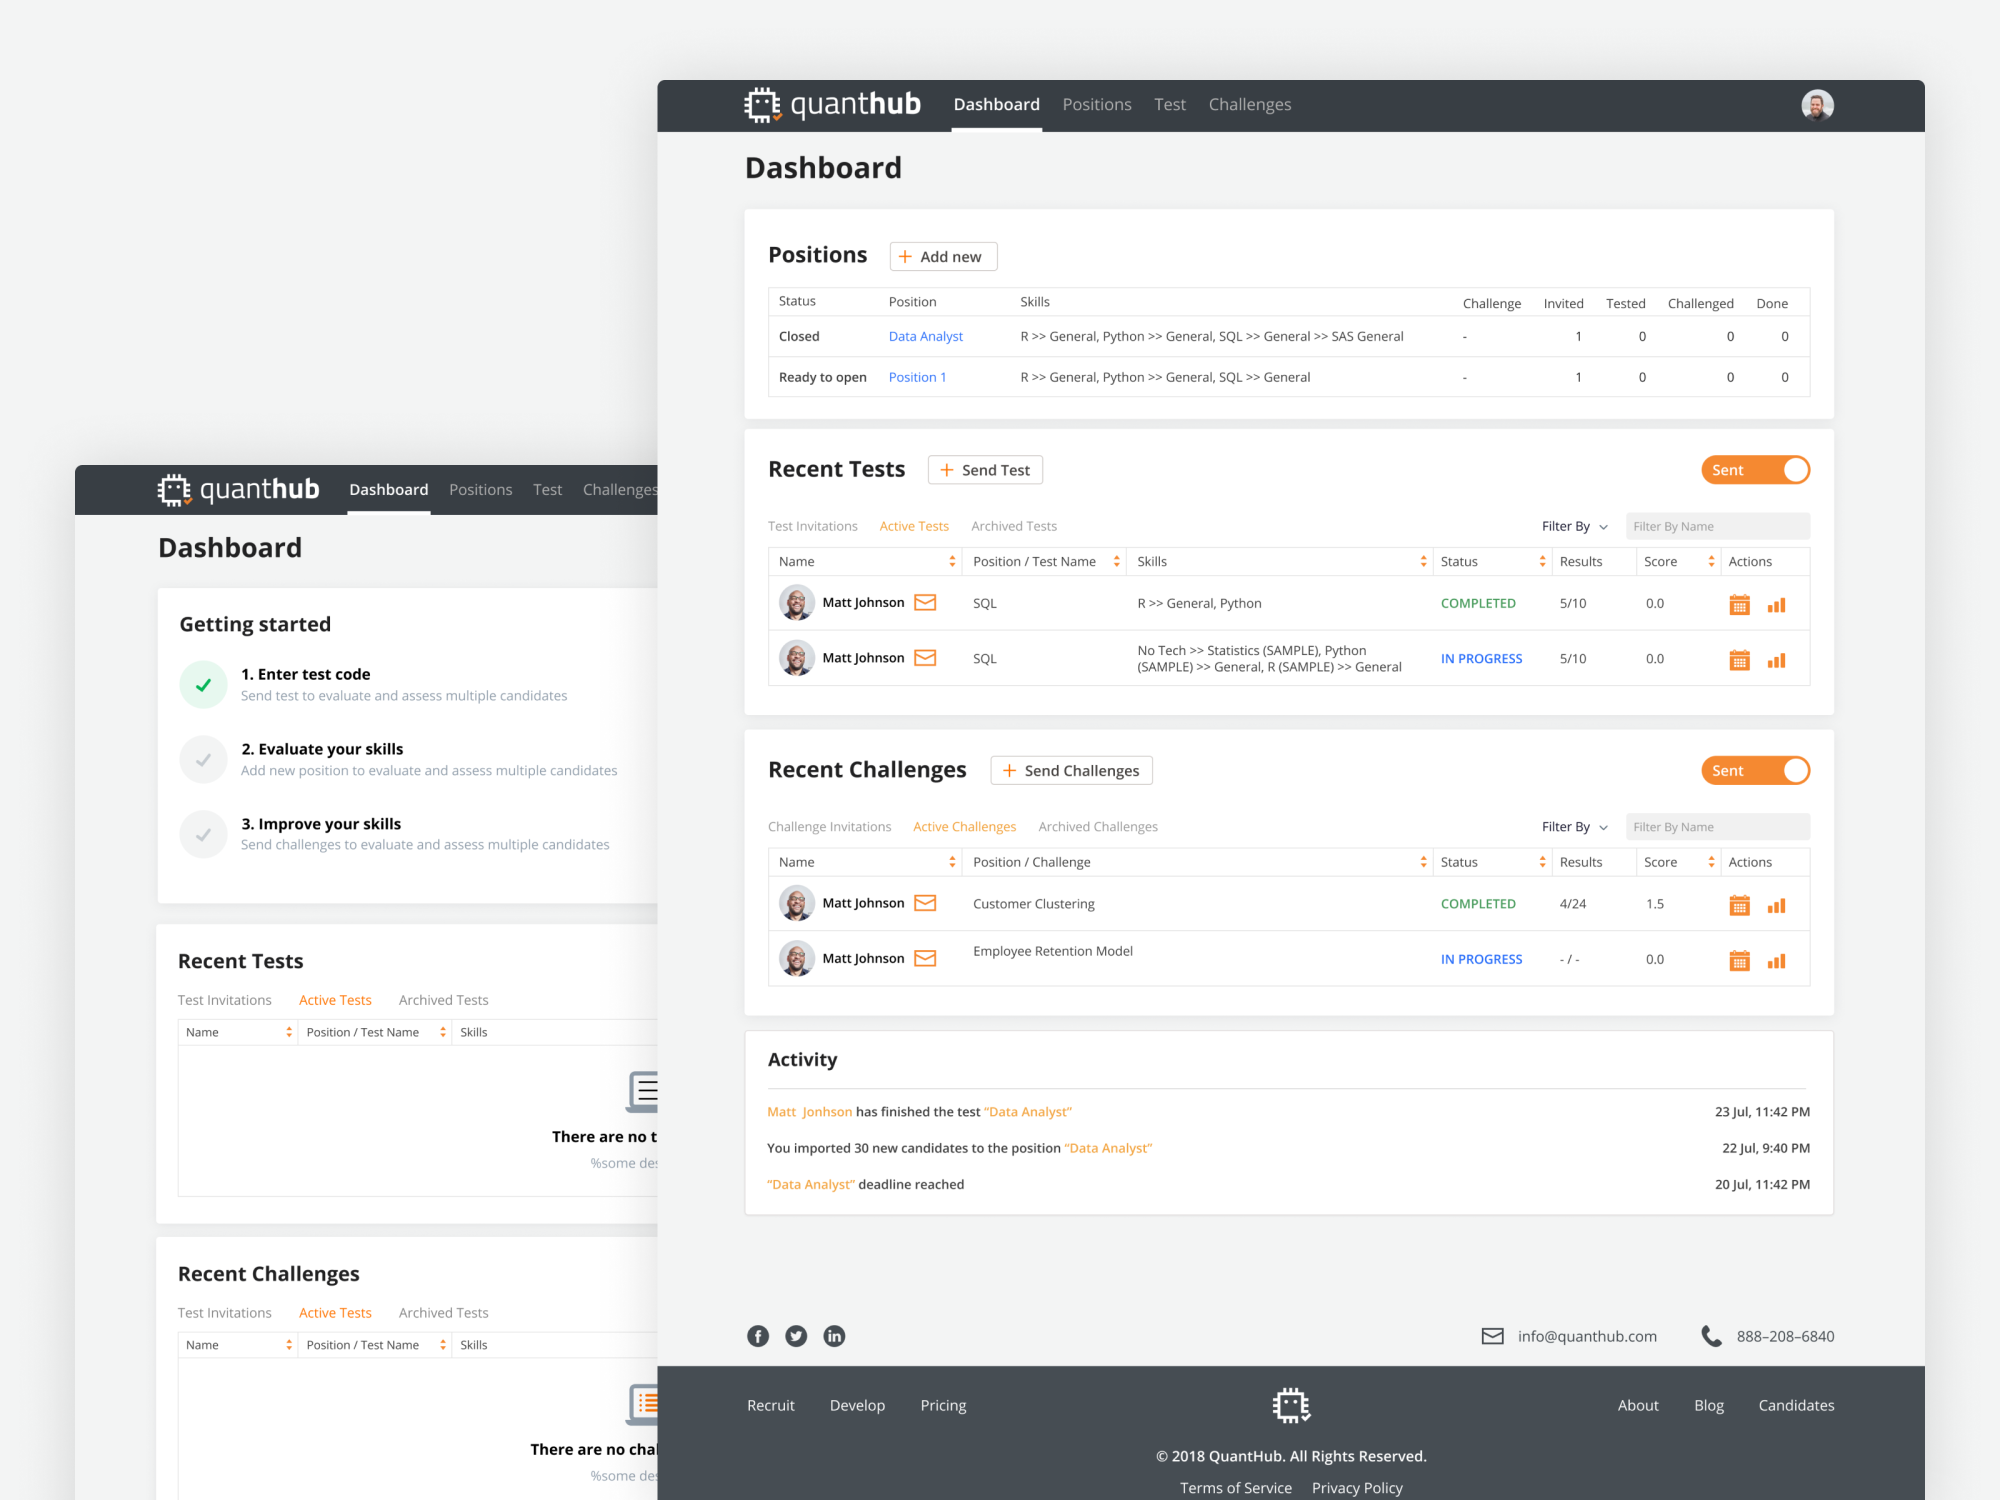This screenshot has width=2000, height=1500.
Task: Click the QuantHub chip logo in dark footer
Action: pyautogui.click(x=1291, y=1405)
